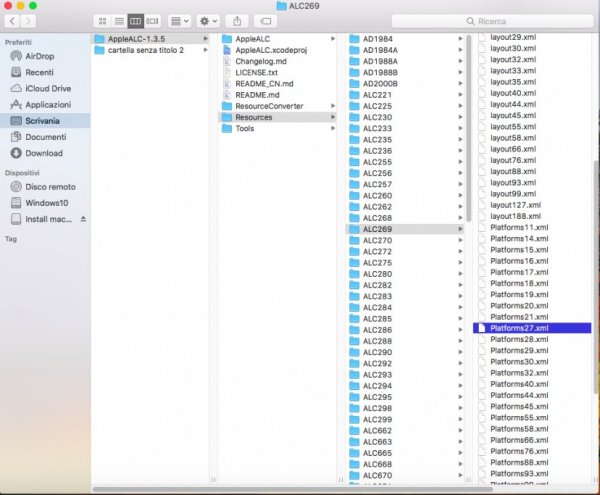Select Scrivania in the sidebar
Image resolution: width=600 pixels, height=495 pixels.
[x=45, y=121]
